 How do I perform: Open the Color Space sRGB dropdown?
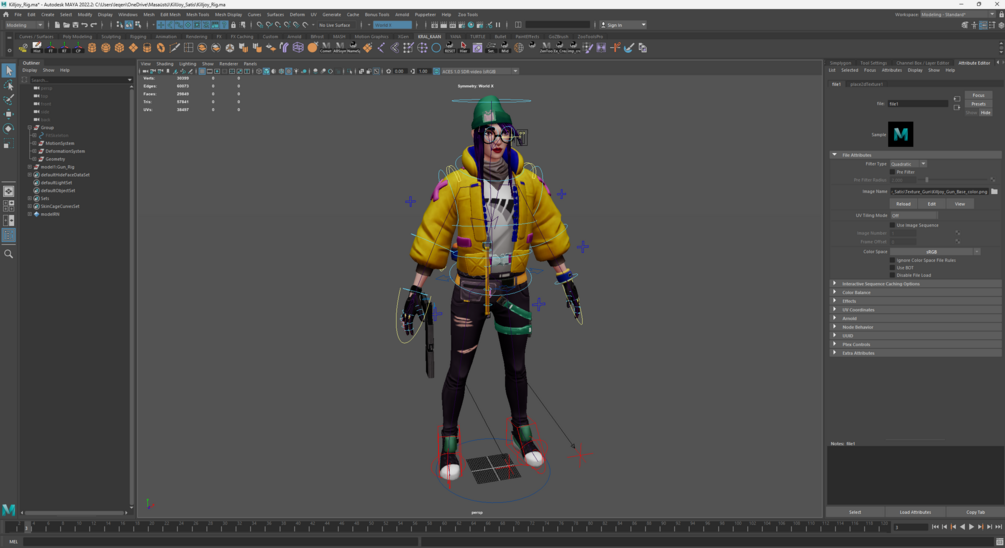(934, 252)
